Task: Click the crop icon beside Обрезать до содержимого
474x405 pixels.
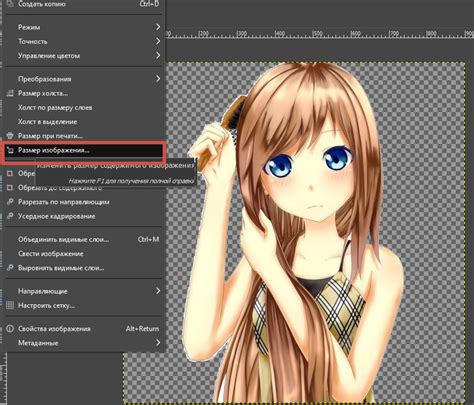Action: [10, 188]
